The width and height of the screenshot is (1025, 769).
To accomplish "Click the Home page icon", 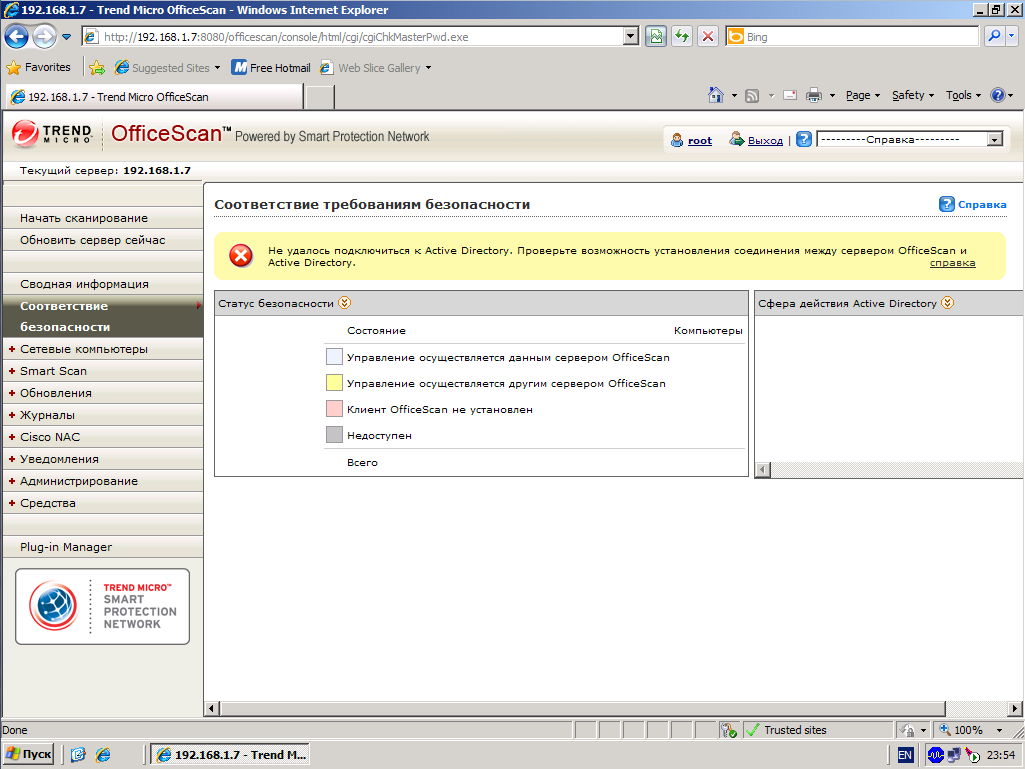I will [716, 95].
